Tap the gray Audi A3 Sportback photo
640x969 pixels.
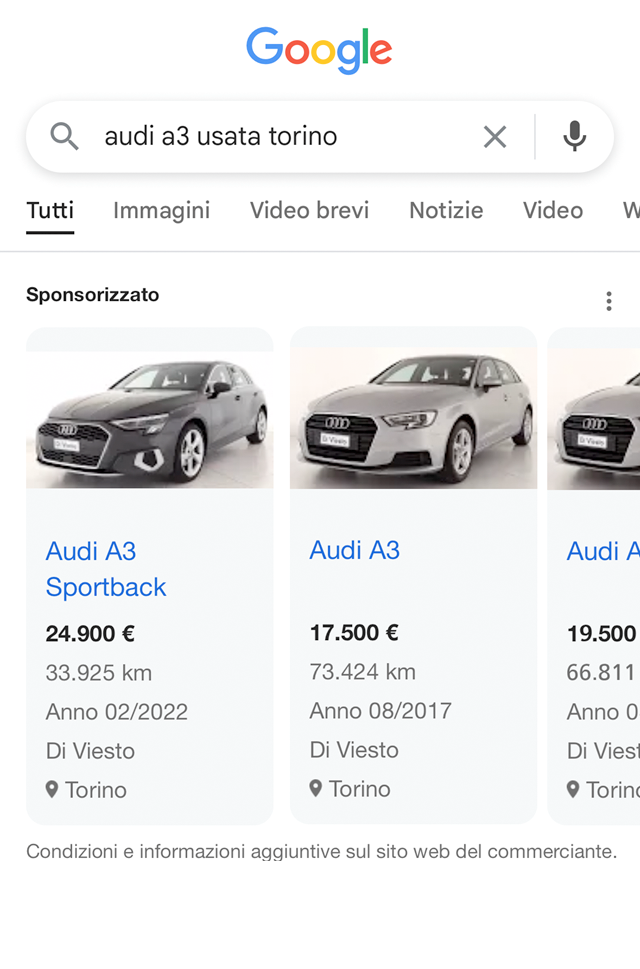click(x=149, y=408)
